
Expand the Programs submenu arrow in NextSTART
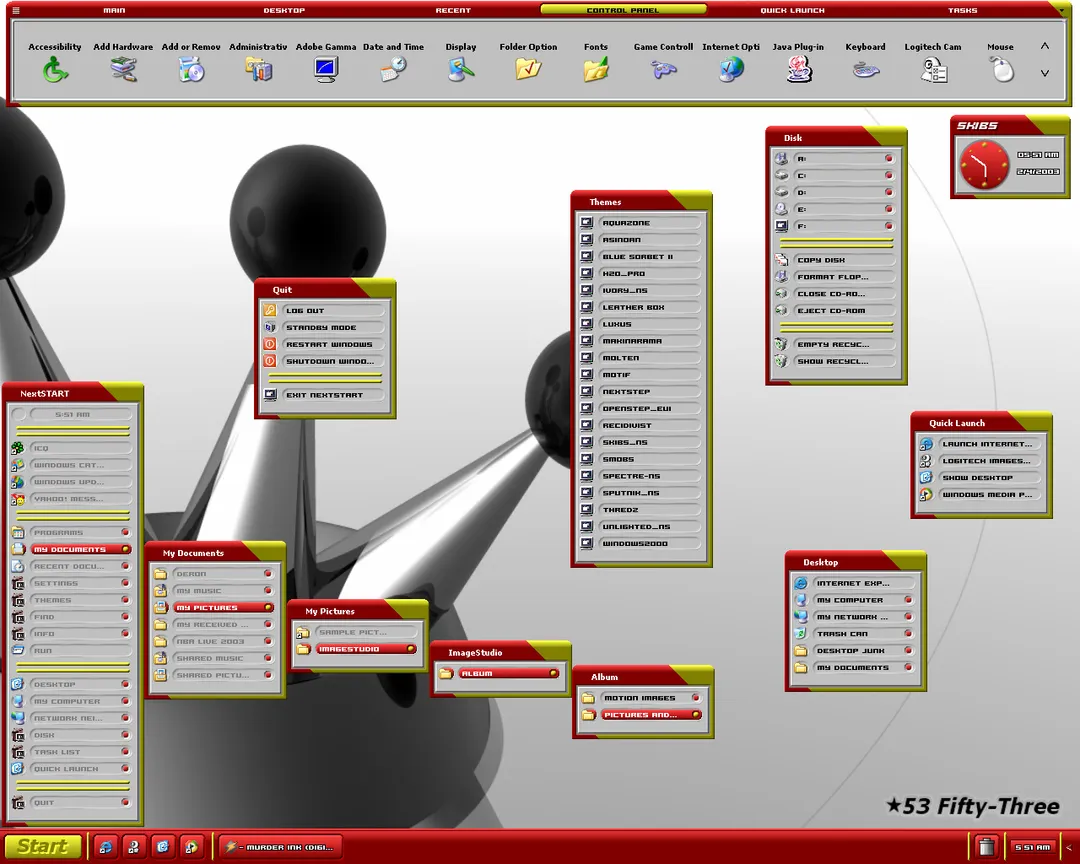pyautogui.click(x=125, y=532)
